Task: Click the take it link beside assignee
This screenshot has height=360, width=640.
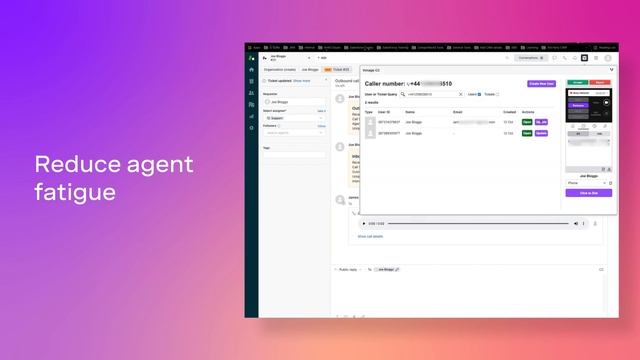Action: point(322,111)
